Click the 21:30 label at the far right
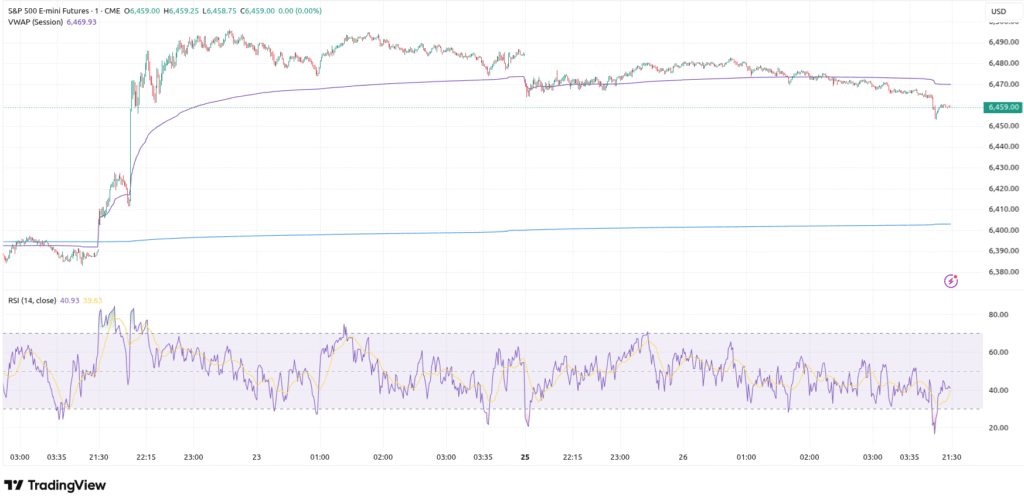This screenshot has width=1024, height=499. click(x=952, y=457)
